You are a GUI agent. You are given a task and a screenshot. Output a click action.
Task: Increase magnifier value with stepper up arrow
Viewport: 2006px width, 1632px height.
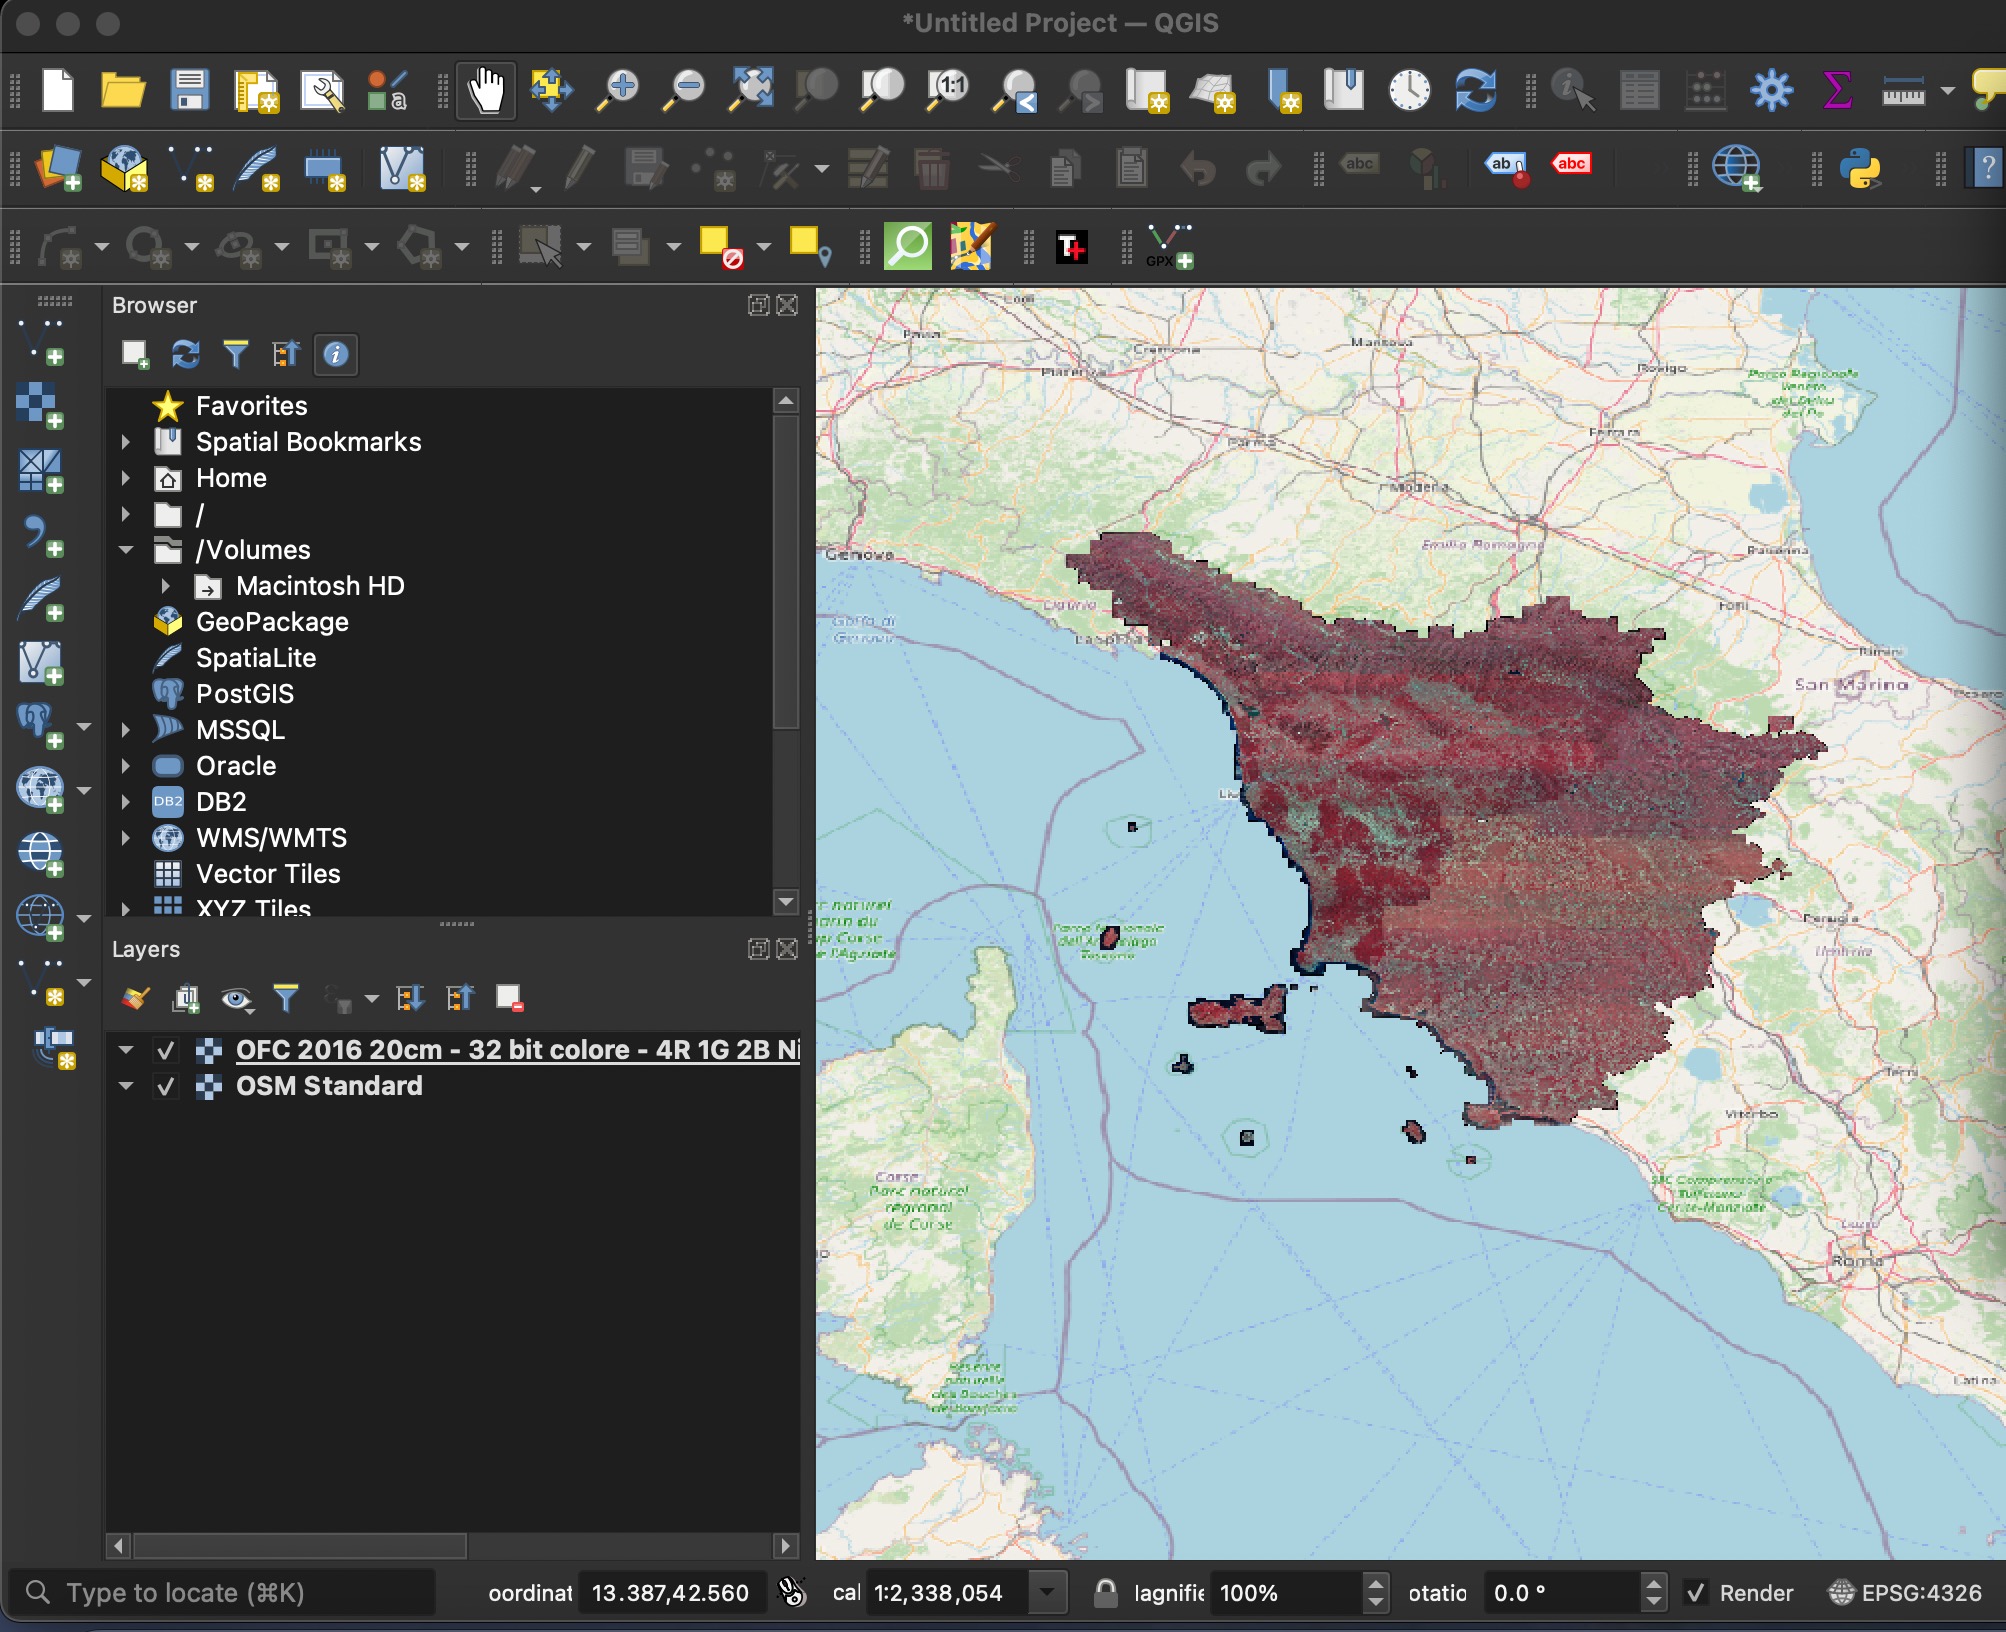tap(1376, 1584)
